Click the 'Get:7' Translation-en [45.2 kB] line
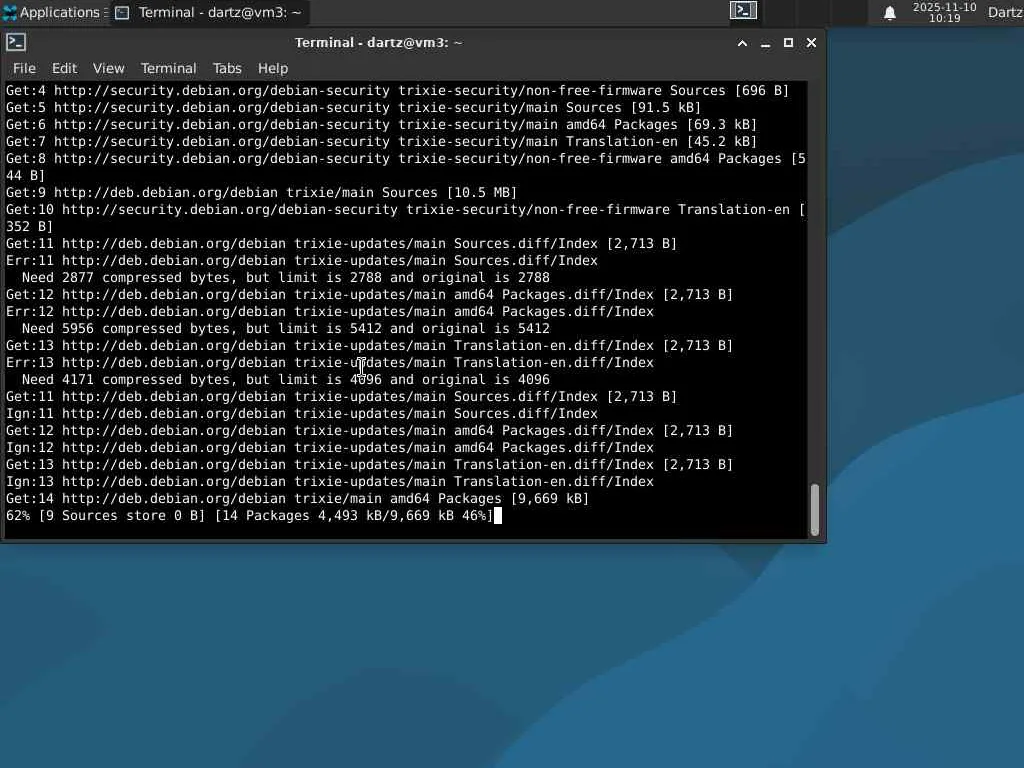This screenshot has height=768, width=1024. [381, 142]
